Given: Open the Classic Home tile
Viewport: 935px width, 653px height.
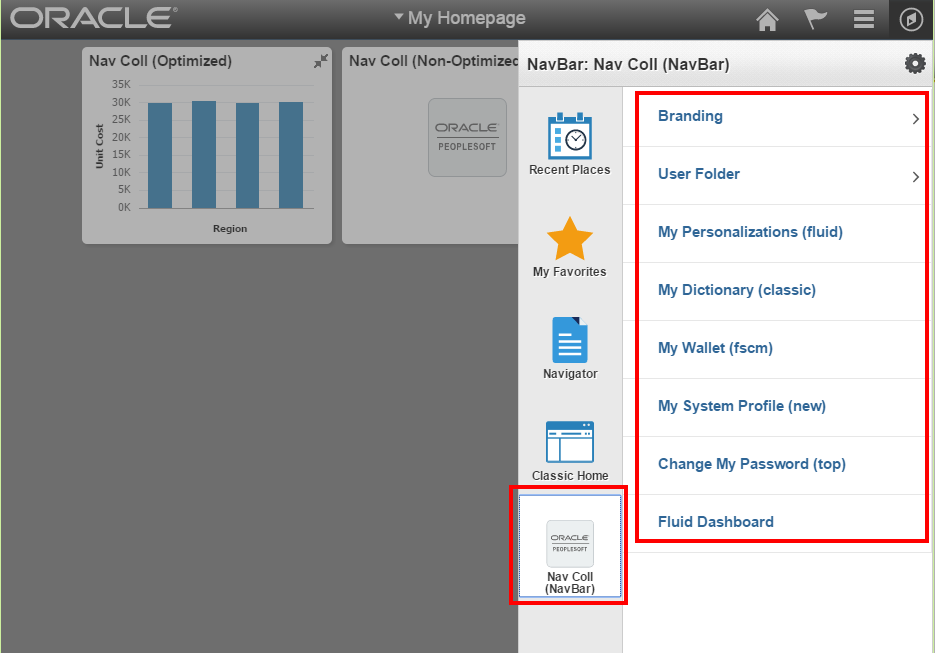Looking at the screenshot, I should tap(569, 451).
